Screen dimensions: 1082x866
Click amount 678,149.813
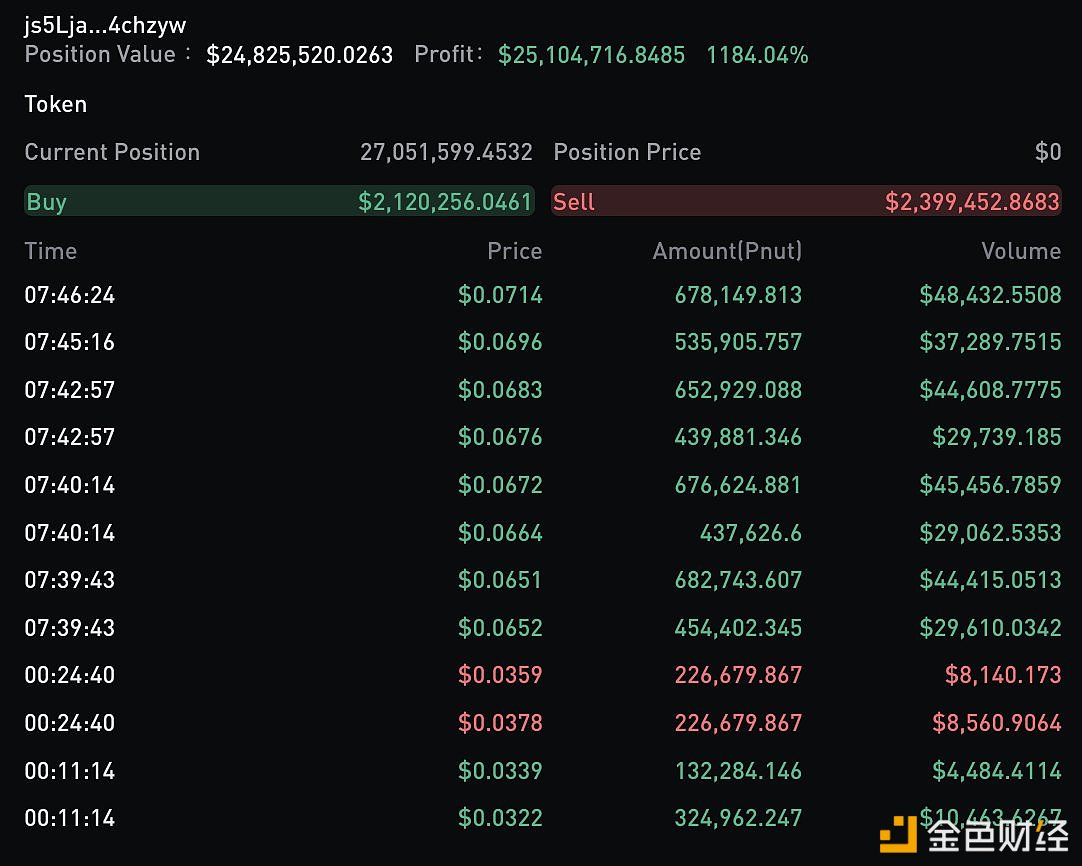(x=738, y=295)
